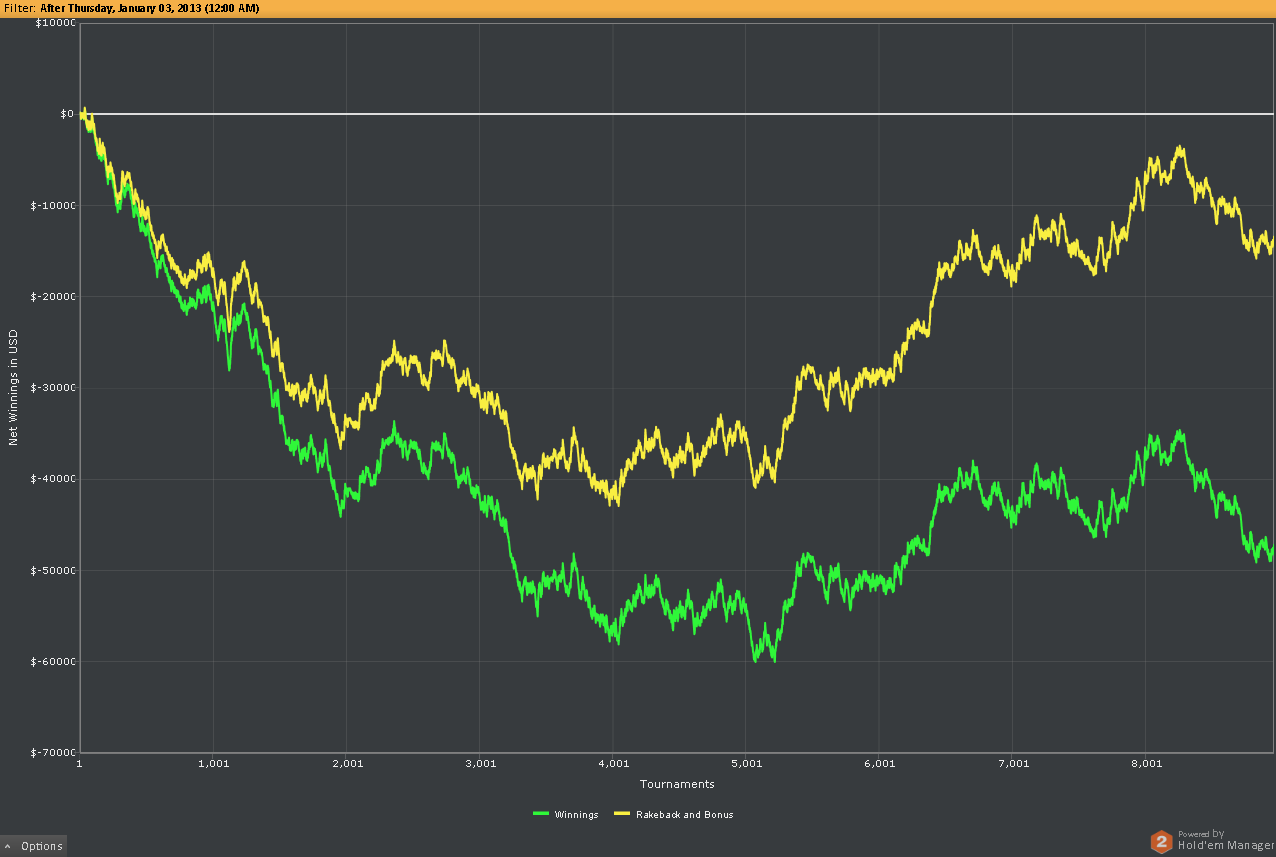Click the $0 y-axis label
This screenshot has width=1276, height=857.
click(x=67, y=114)
